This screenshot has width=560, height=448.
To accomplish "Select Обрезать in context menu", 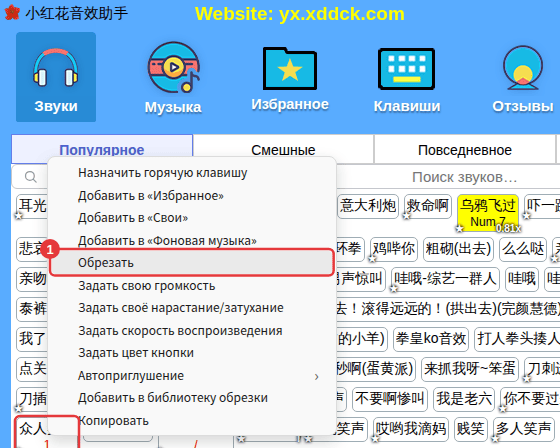I will click(192, 263).
